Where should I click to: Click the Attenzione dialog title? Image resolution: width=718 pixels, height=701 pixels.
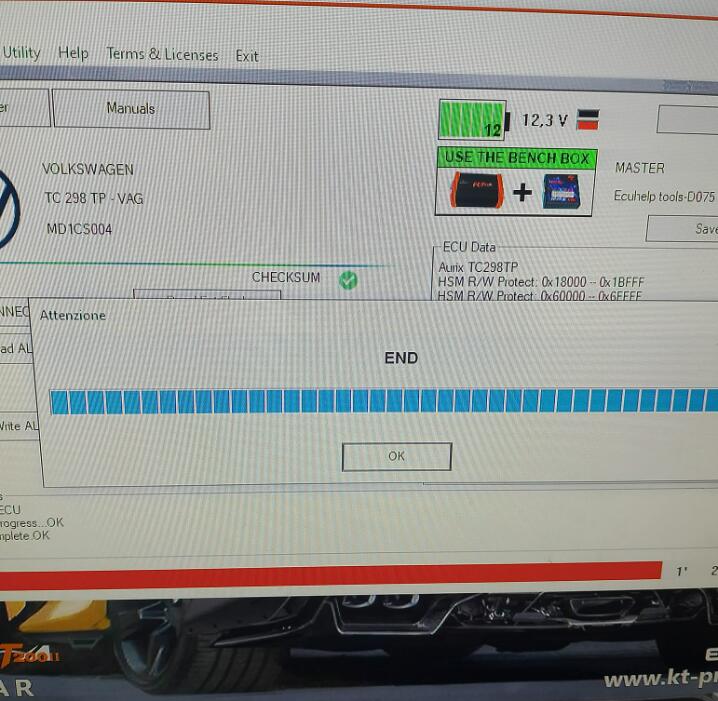73,315
